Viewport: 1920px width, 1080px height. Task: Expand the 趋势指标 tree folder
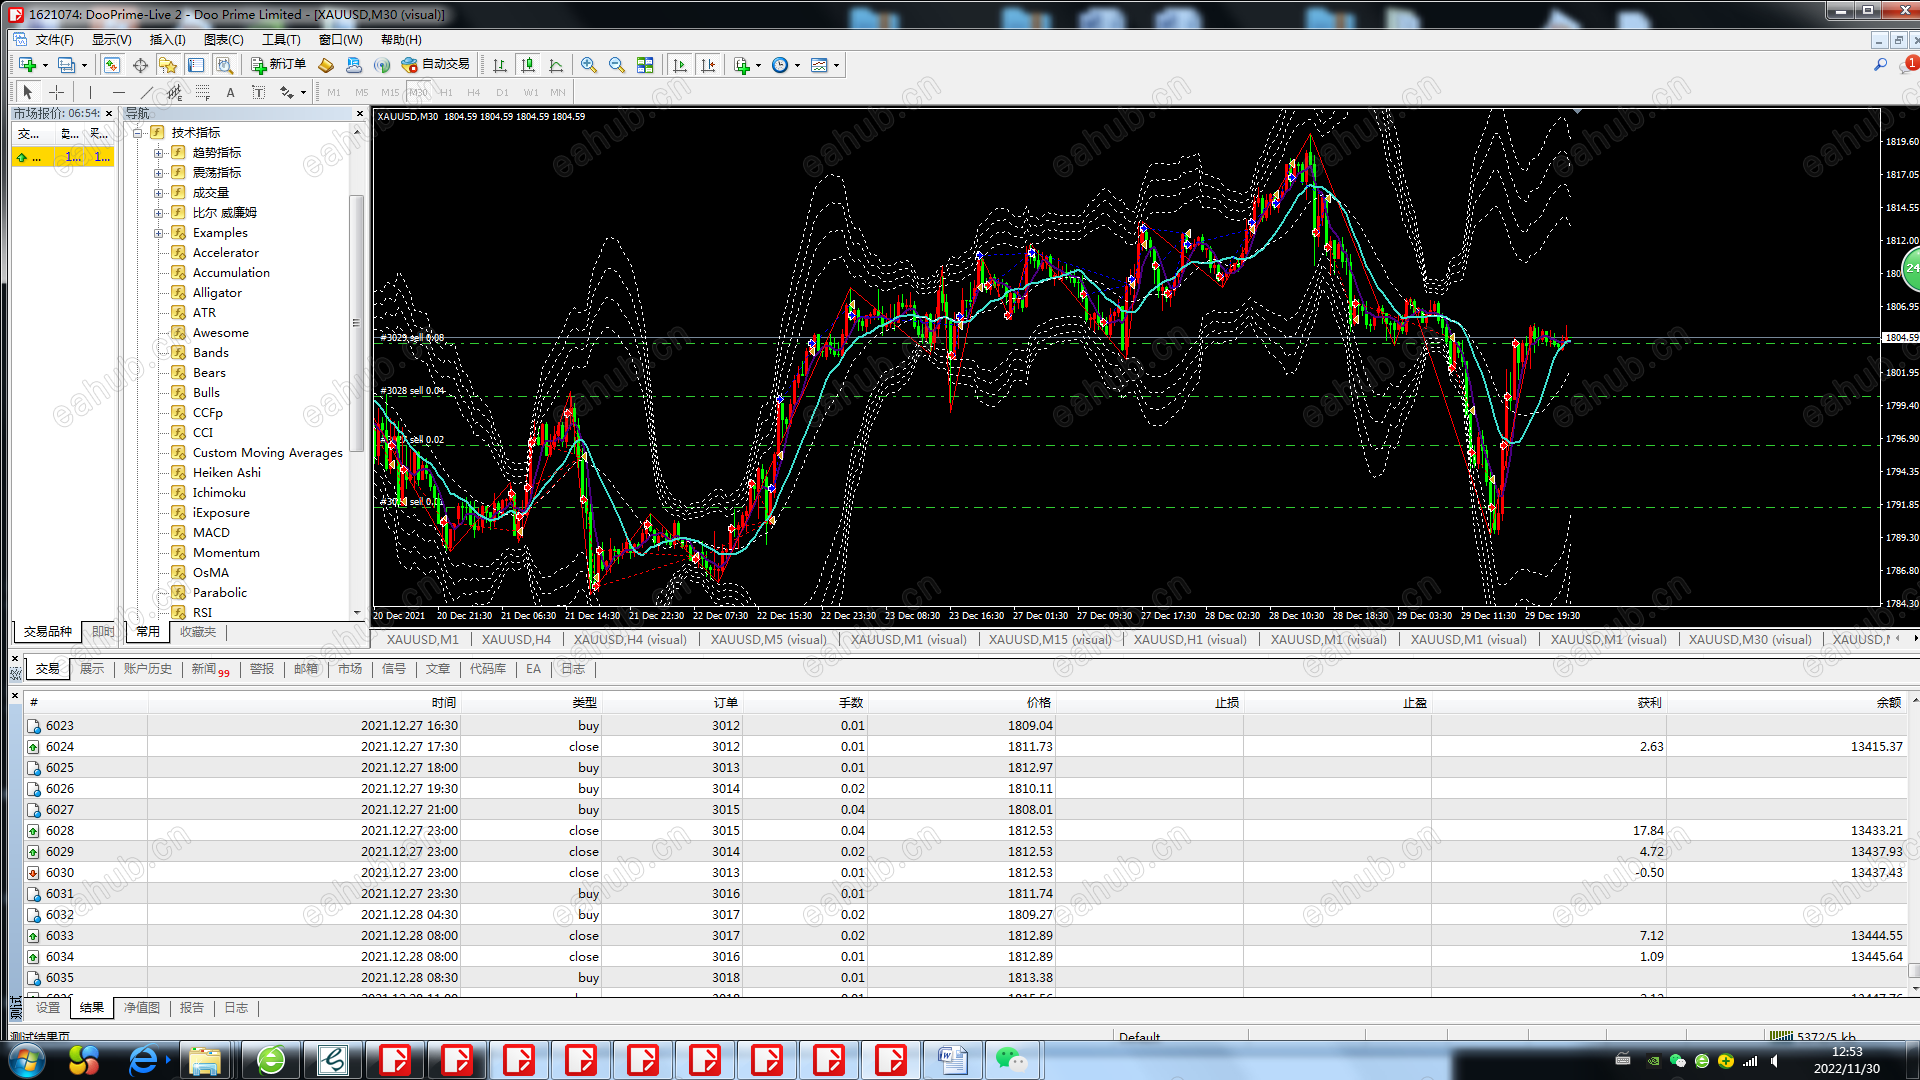pos(158,153)
